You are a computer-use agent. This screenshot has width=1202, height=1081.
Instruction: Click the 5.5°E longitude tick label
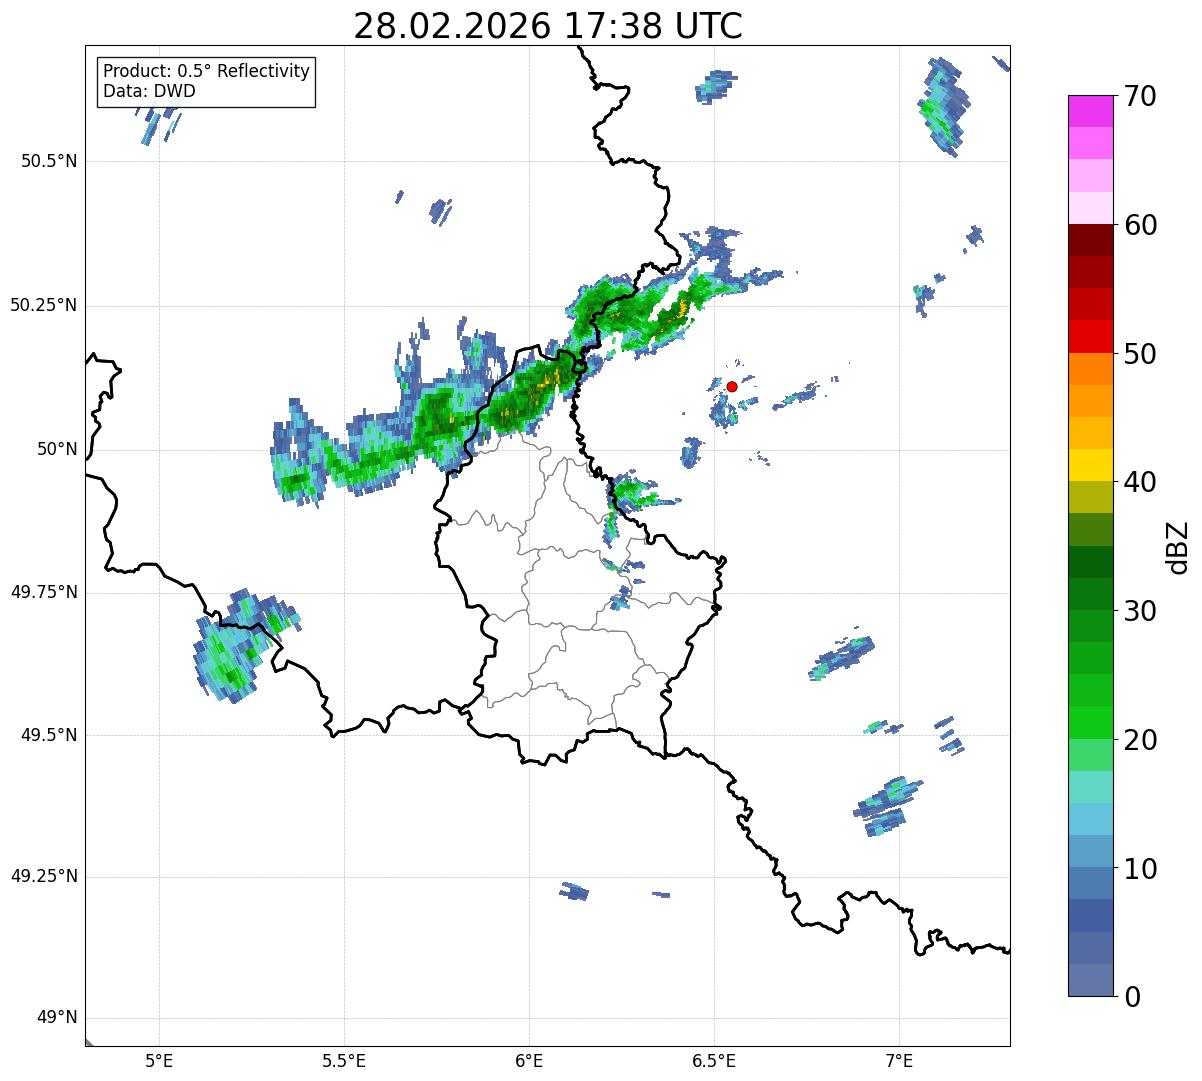(344, 1061)
